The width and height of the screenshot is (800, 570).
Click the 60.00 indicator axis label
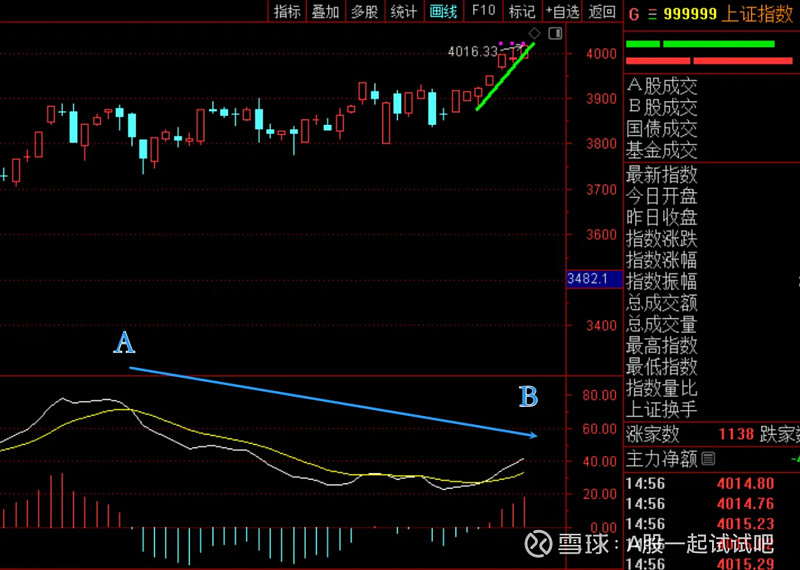point(599,429)
